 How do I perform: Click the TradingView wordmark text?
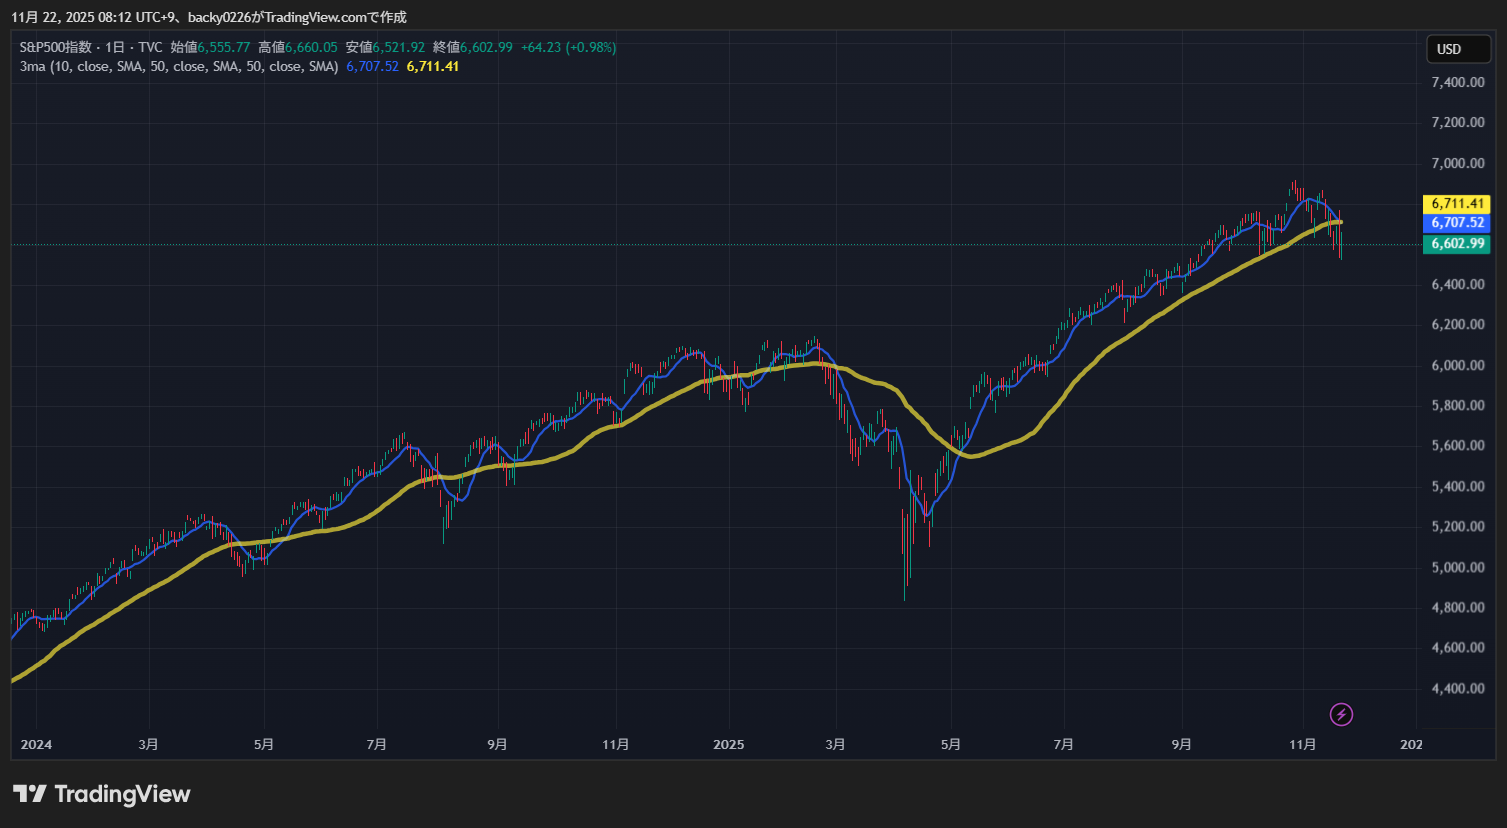[122, 794]
